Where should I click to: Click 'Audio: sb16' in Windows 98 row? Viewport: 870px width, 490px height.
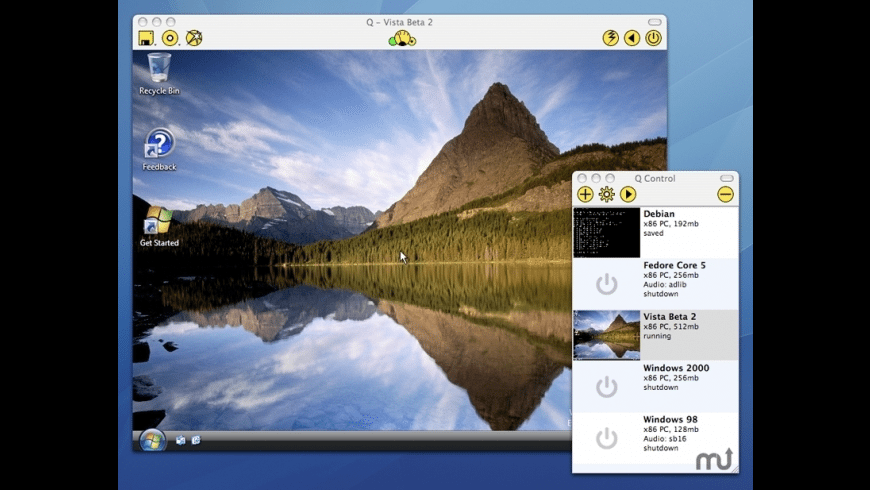[x=665, y=438]
